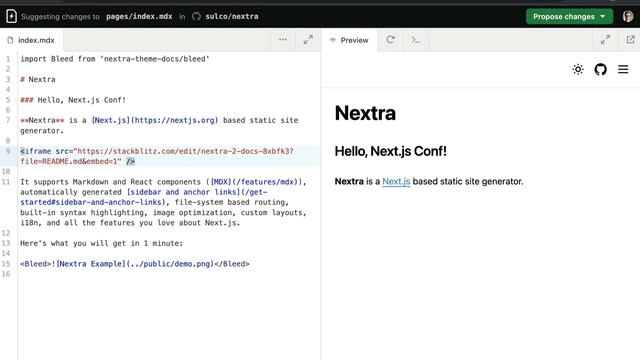Click the [MDX](/features/mdx) link text in code

pos(256,182)
